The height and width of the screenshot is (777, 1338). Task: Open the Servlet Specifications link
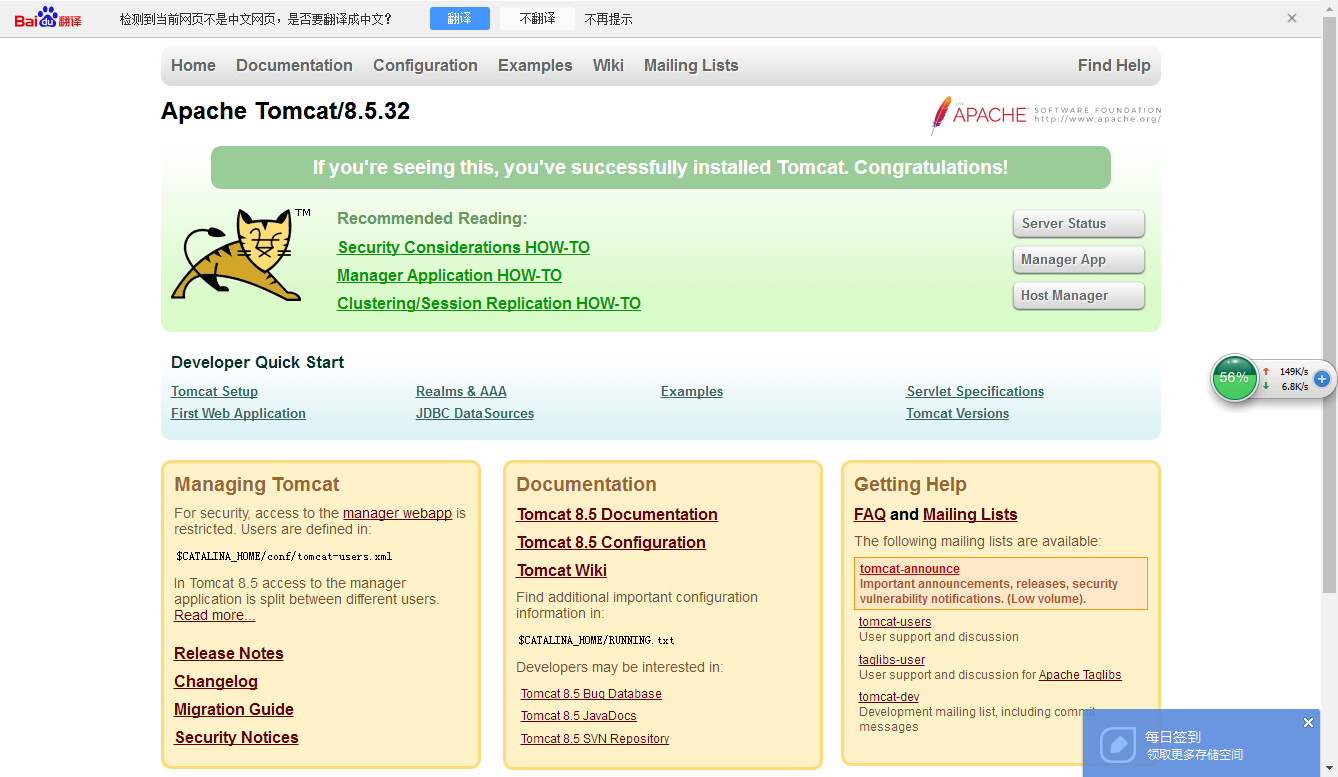coord(975,391)
